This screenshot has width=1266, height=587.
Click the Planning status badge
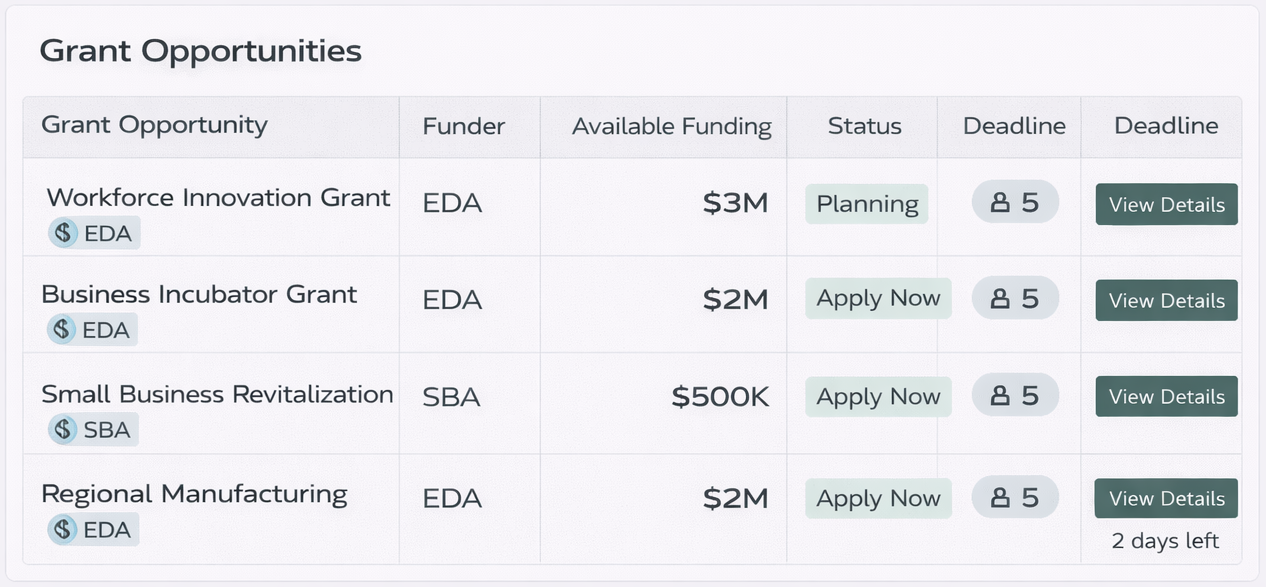coord(867,204)
